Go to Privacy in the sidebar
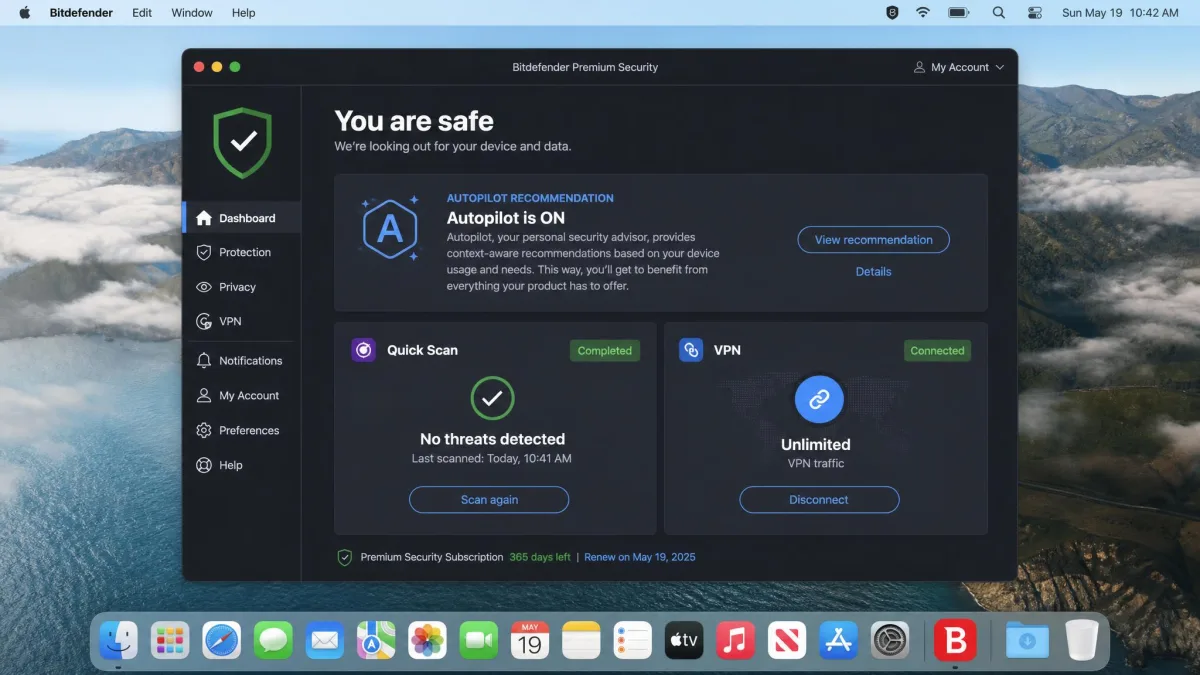 241,287
